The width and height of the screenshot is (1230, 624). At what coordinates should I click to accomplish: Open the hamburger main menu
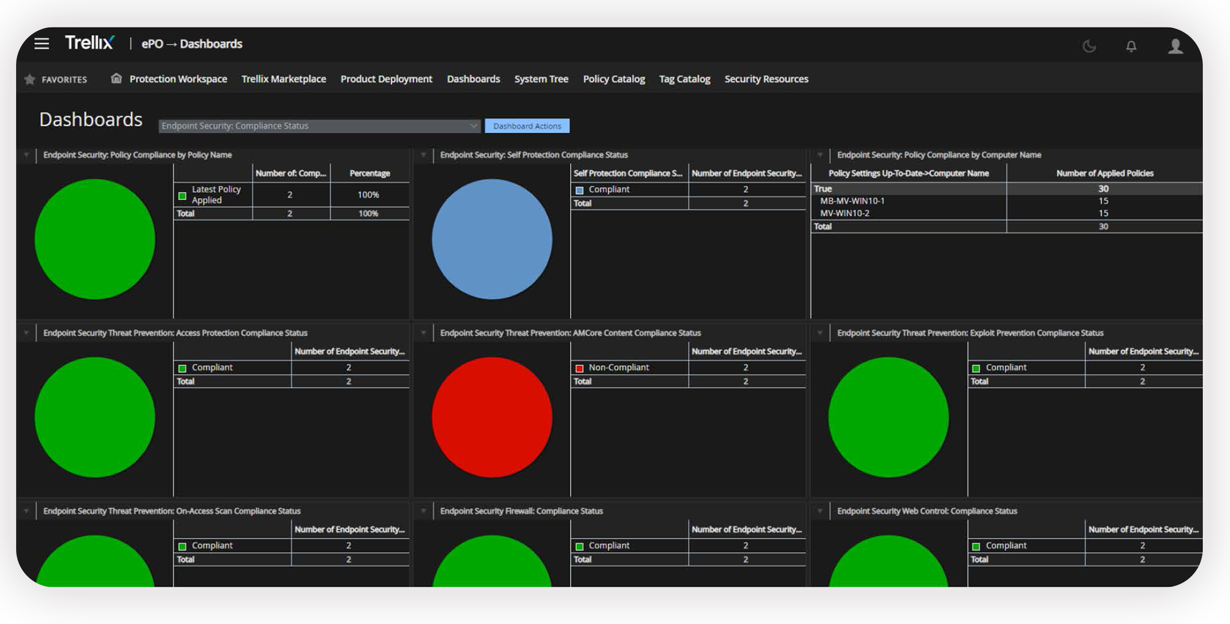click(x=41, y=43)
